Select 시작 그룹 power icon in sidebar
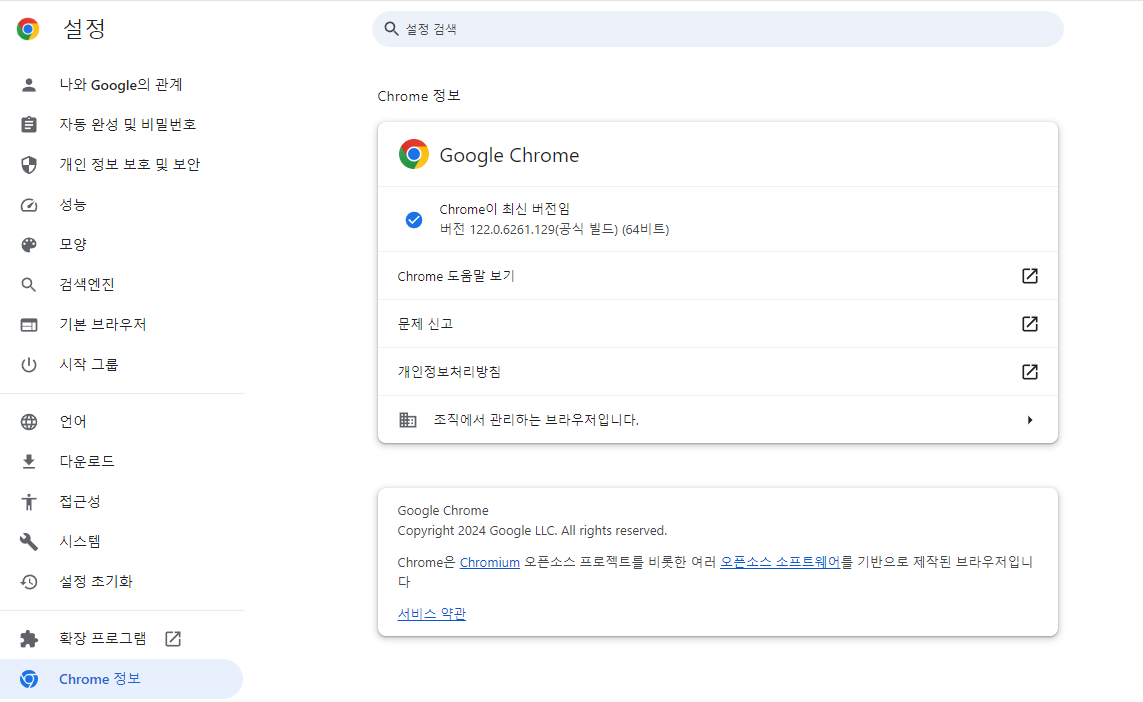This screenshot has width=1143, height=702. 30,363
